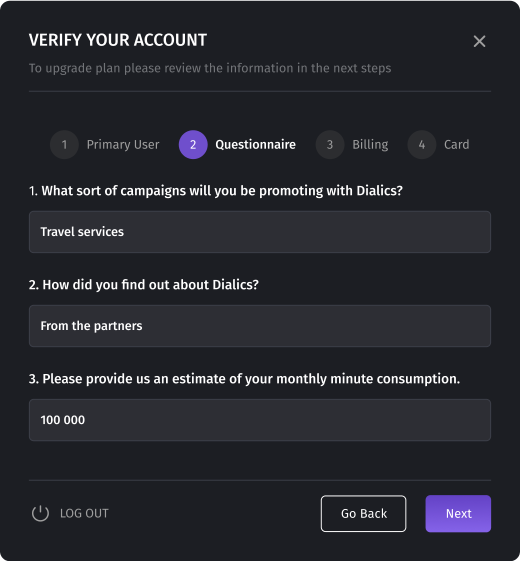Click the Go Back button
This screenshot has width=520, height=561.
(x=364, y=513)
